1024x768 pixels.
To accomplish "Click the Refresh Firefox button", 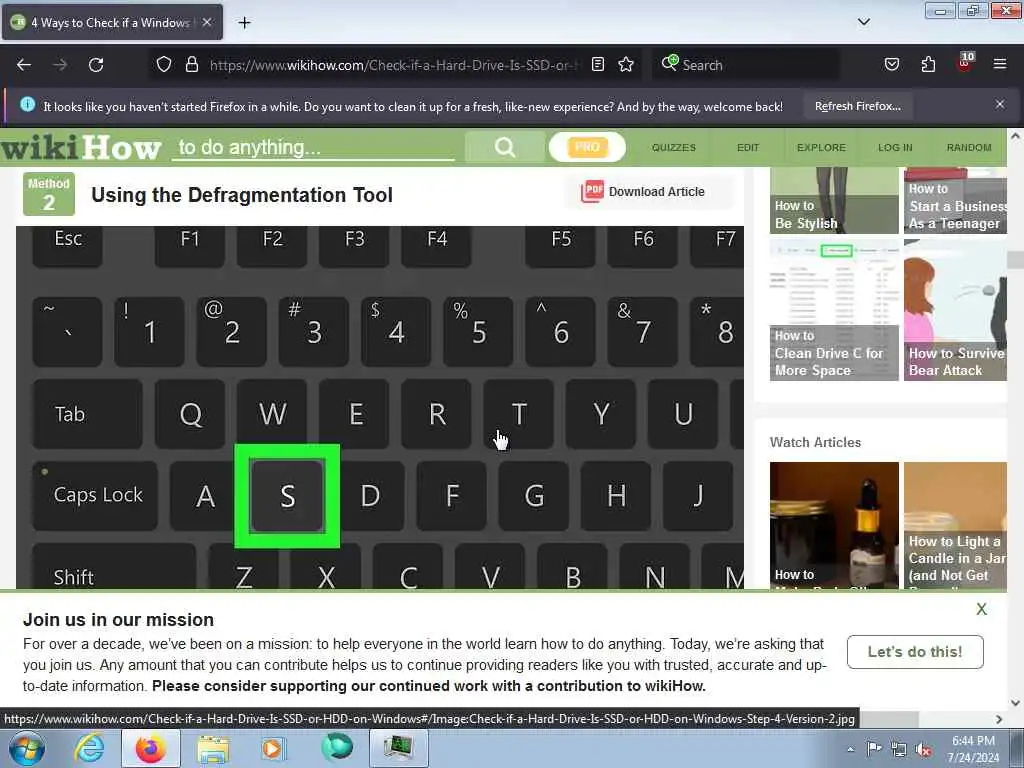I will pyautogui.click(x=857, y=106).
